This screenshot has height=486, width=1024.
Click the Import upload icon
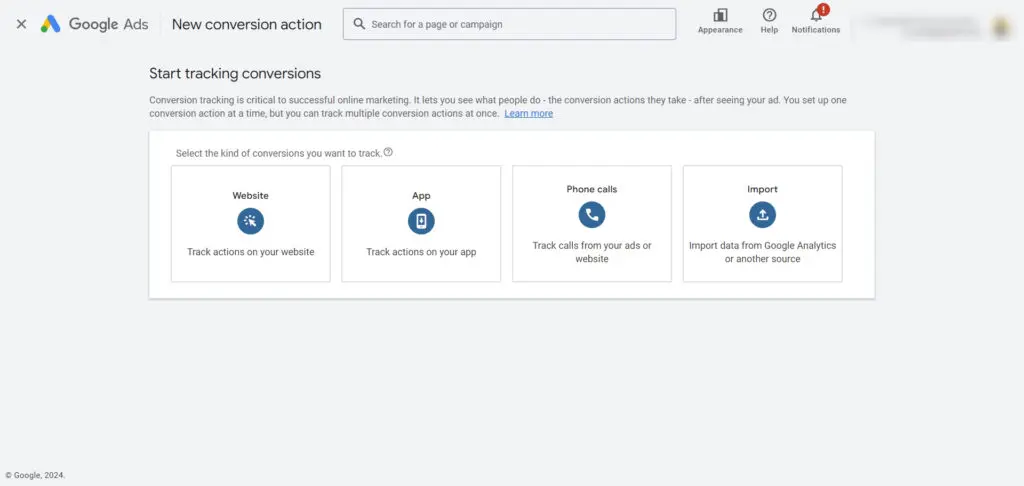point(763,214)
